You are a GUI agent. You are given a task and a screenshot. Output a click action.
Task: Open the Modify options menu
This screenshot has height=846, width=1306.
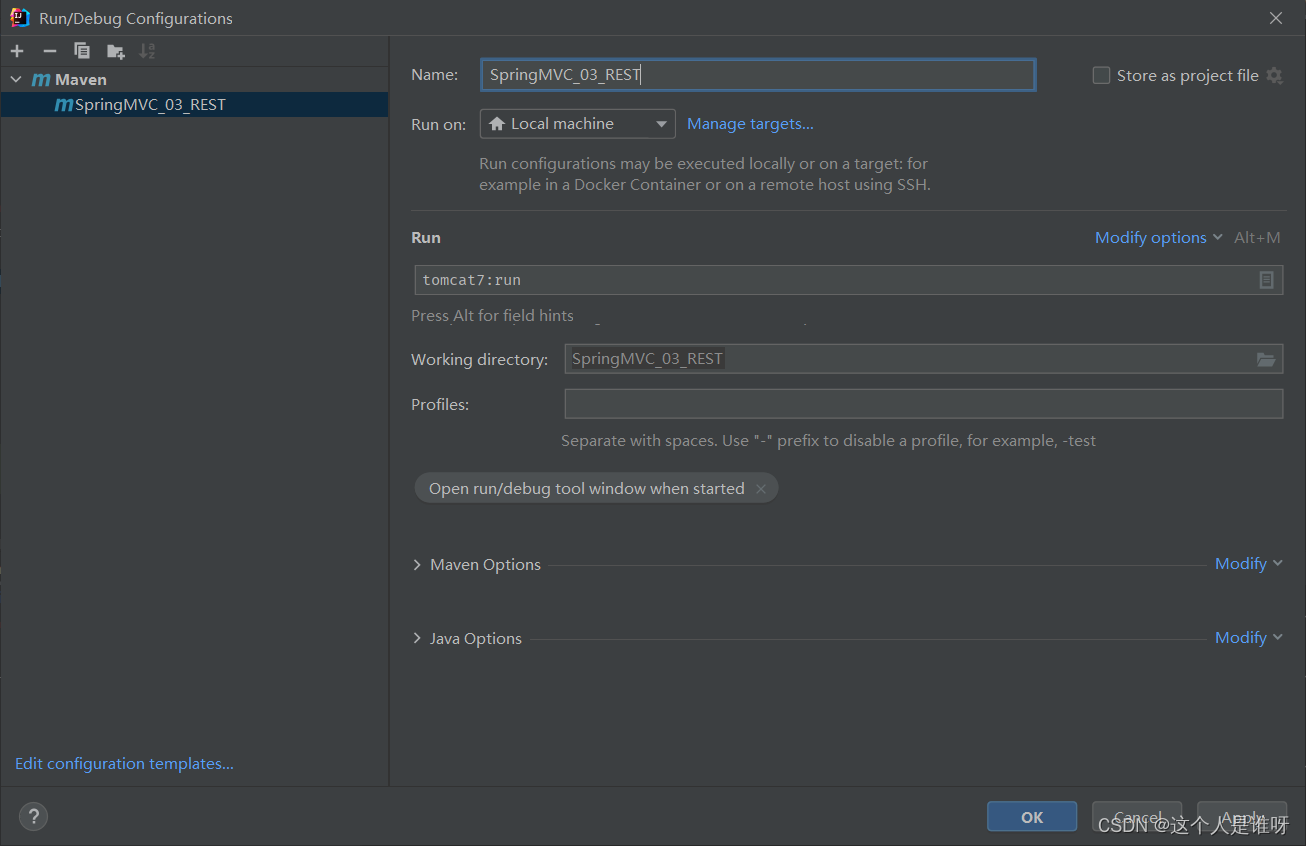(x=1158, y=238)
